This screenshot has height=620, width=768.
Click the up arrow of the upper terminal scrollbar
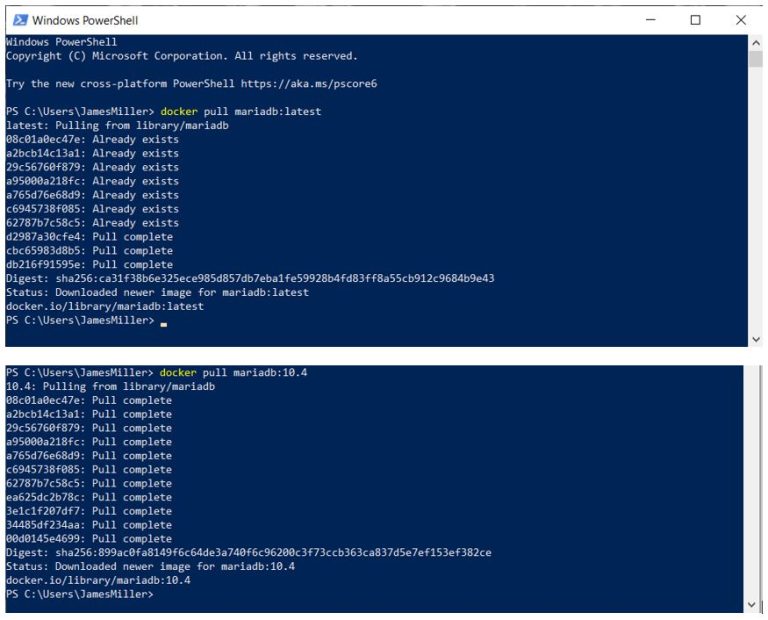pos(755,43)
